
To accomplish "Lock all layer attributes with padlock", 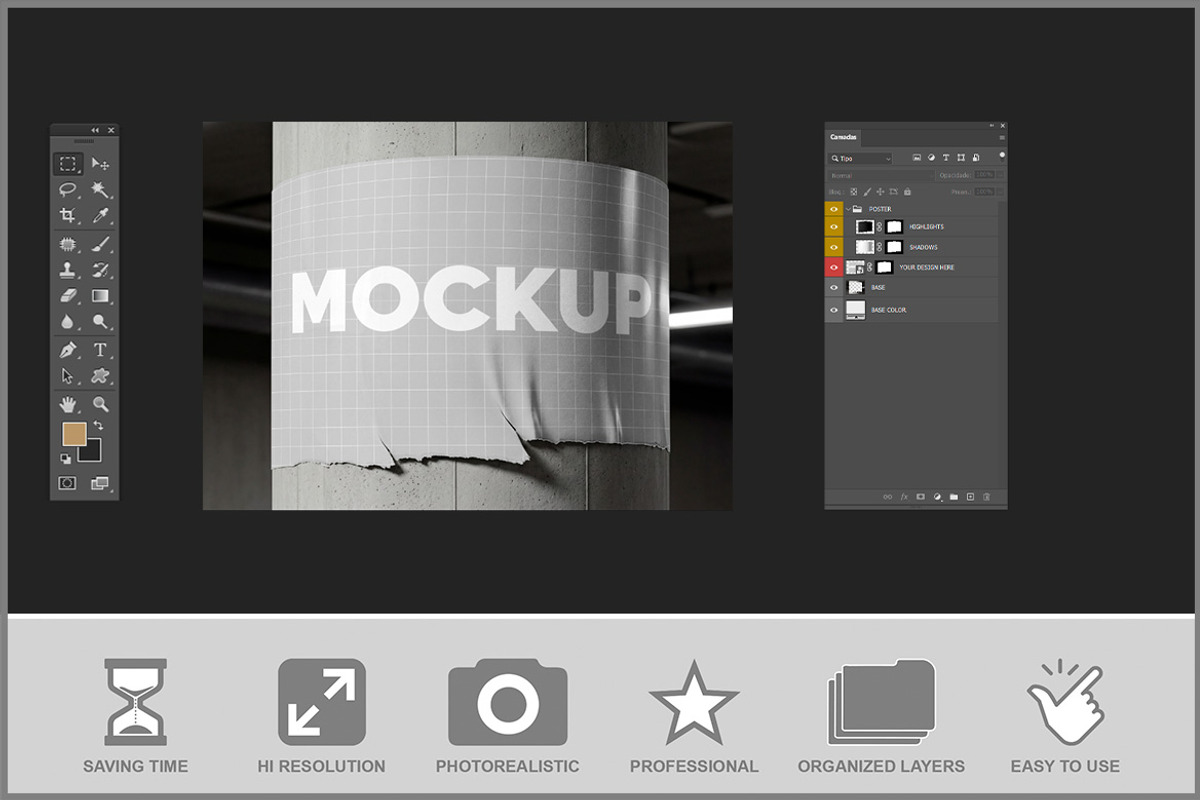I will pyautogui.click(x=907, y=191).
